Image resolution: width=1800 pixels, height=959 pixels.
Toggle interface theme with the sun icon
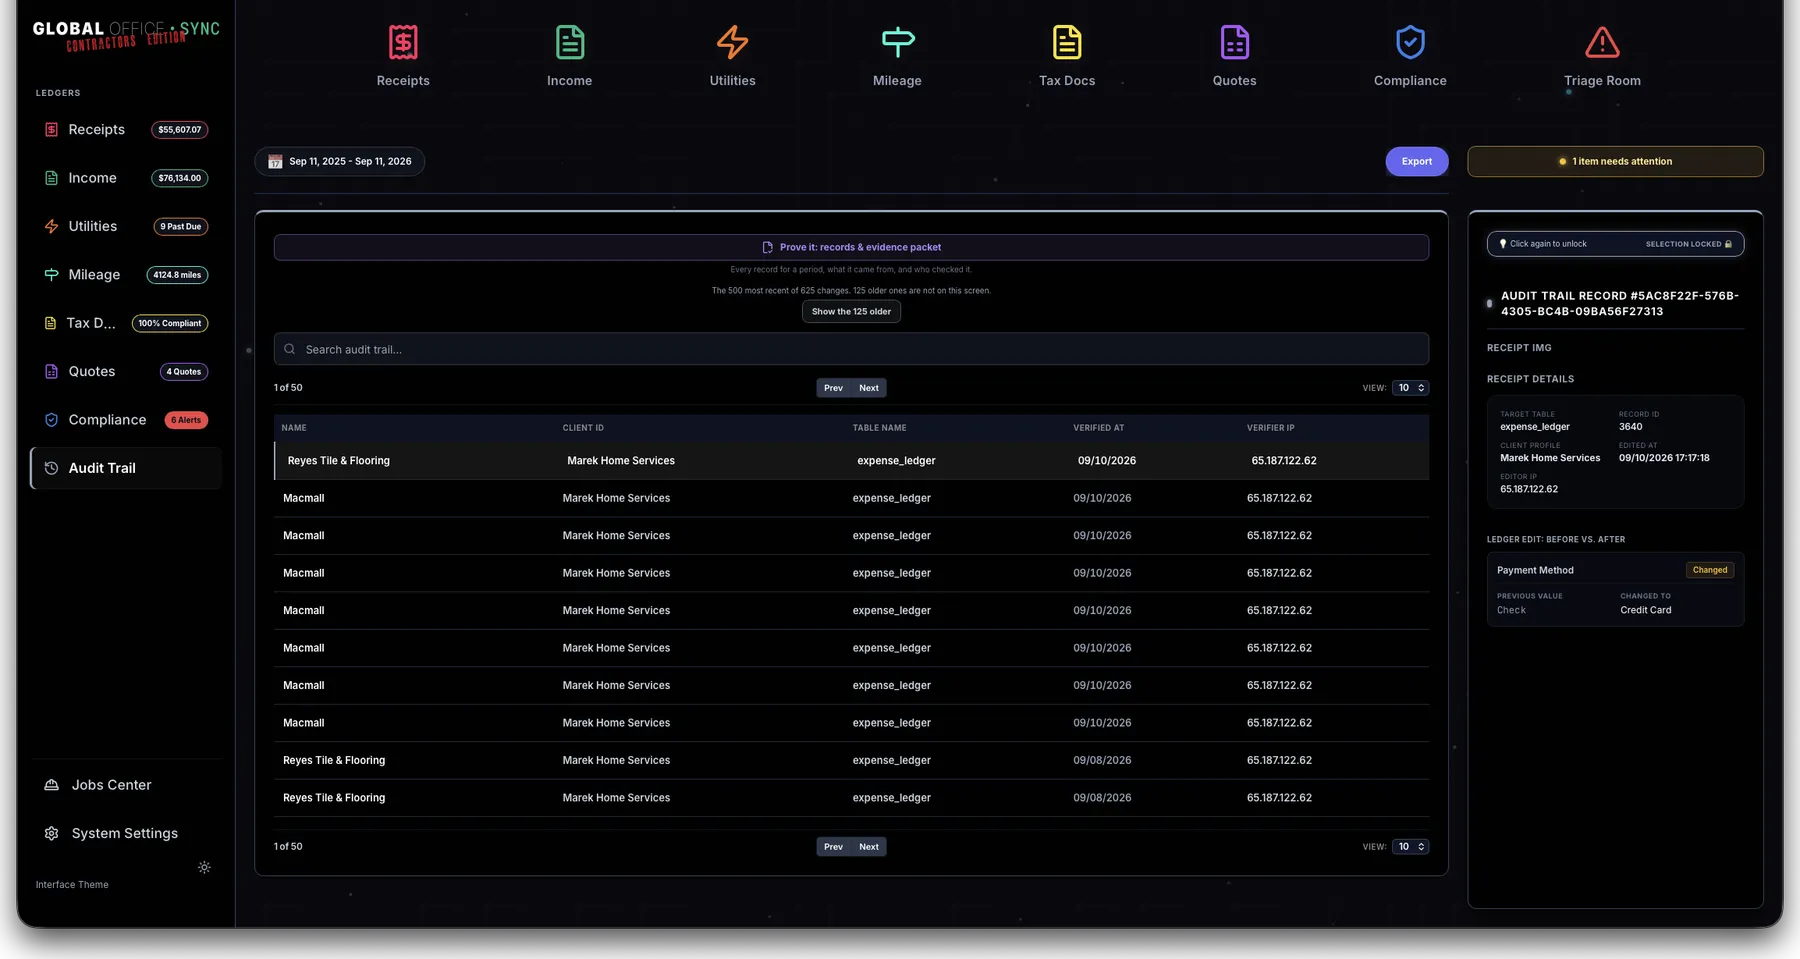click(x=204, y=867)
